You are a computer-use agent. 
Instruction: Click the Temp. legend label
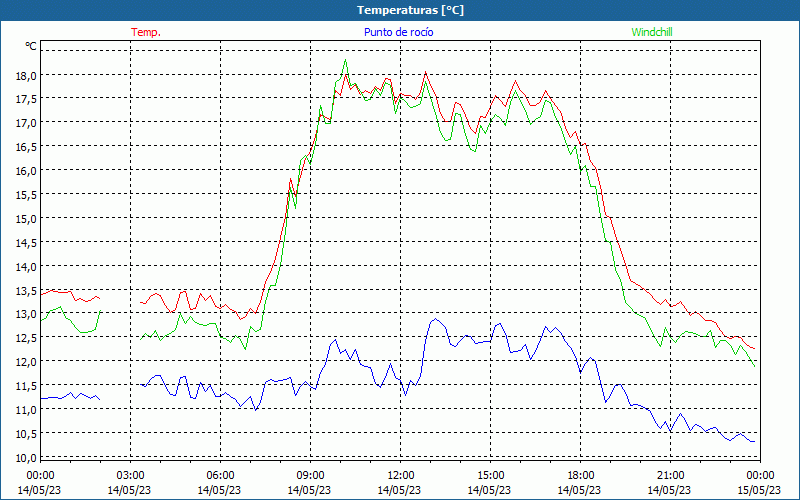tap(146, 32)
